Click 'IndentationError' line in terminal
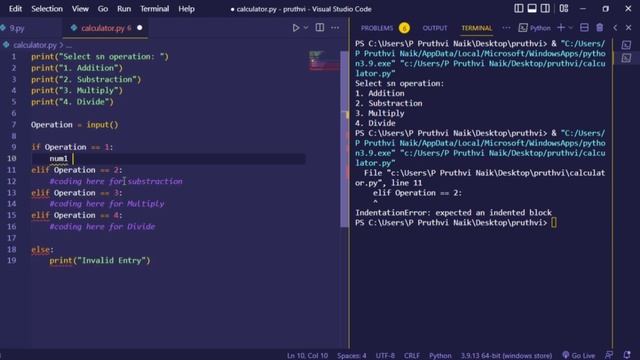The image size is (640, 360). pyautogui.click(x=453, y=213)
